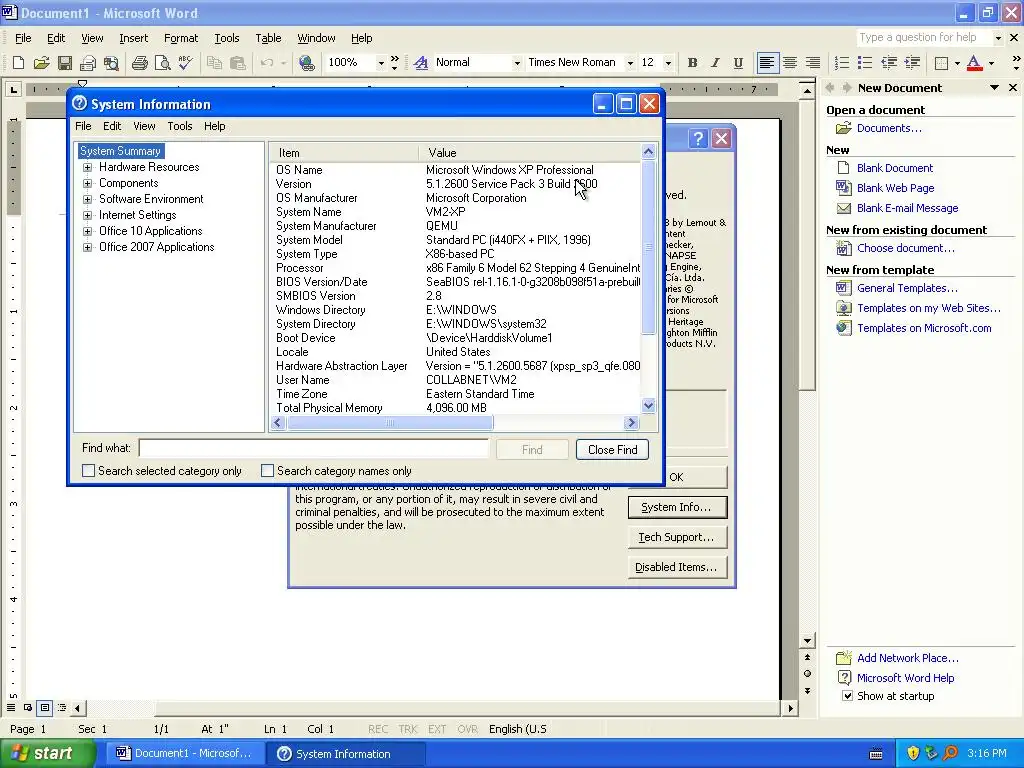
Task: Click the Open folder toolbar icon
Action: [41, 63]
